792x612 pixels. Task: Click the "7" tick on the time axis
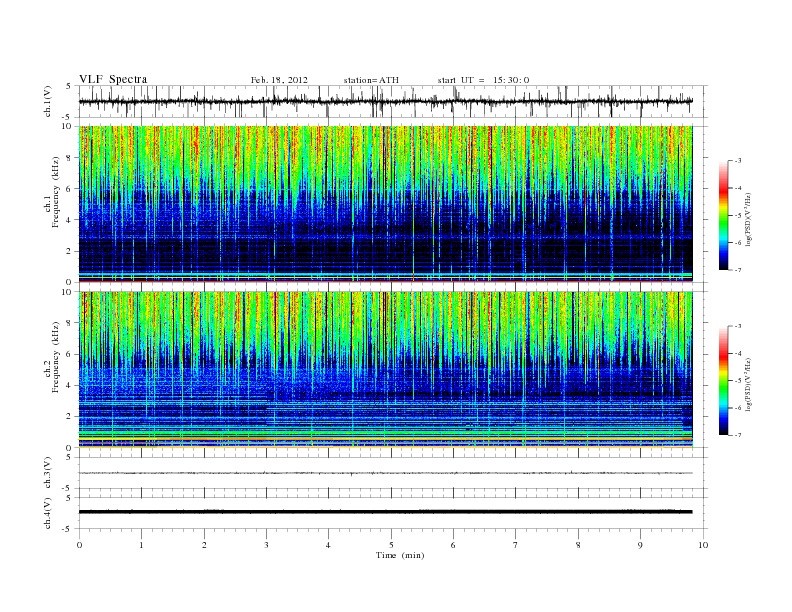516,545
